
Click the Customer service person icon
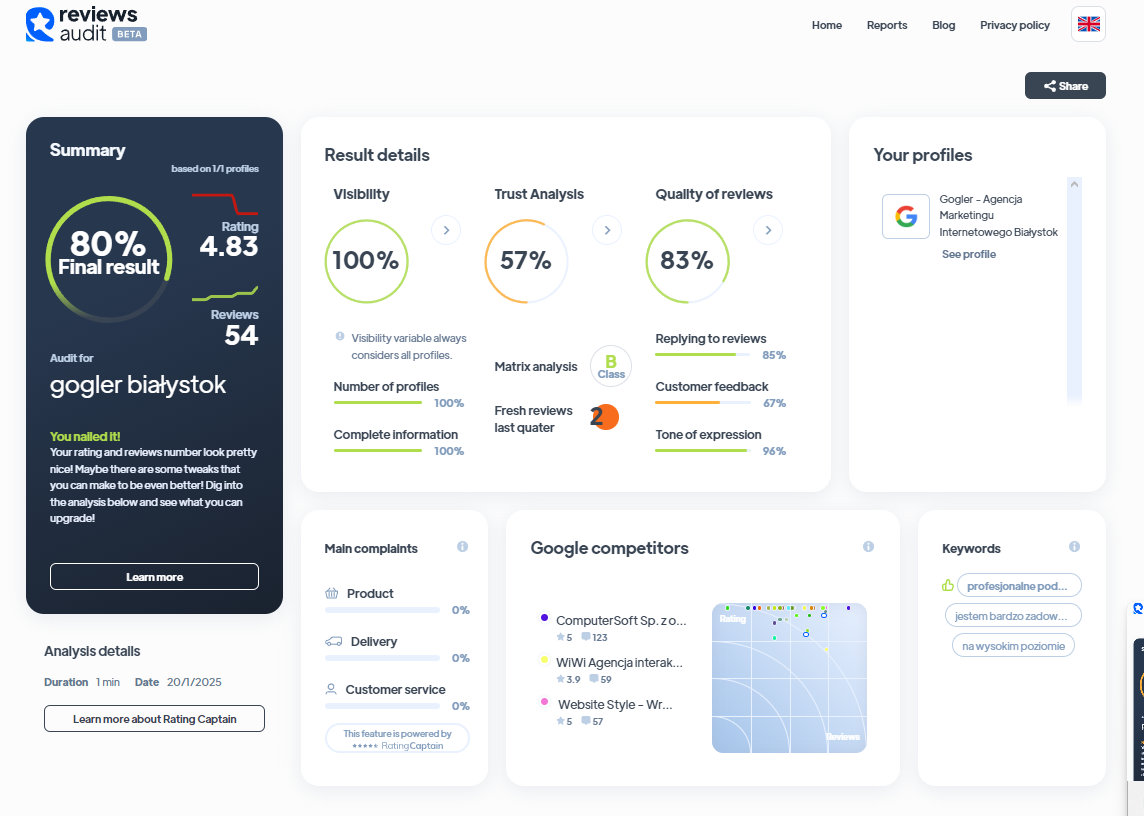coord(331,689)
